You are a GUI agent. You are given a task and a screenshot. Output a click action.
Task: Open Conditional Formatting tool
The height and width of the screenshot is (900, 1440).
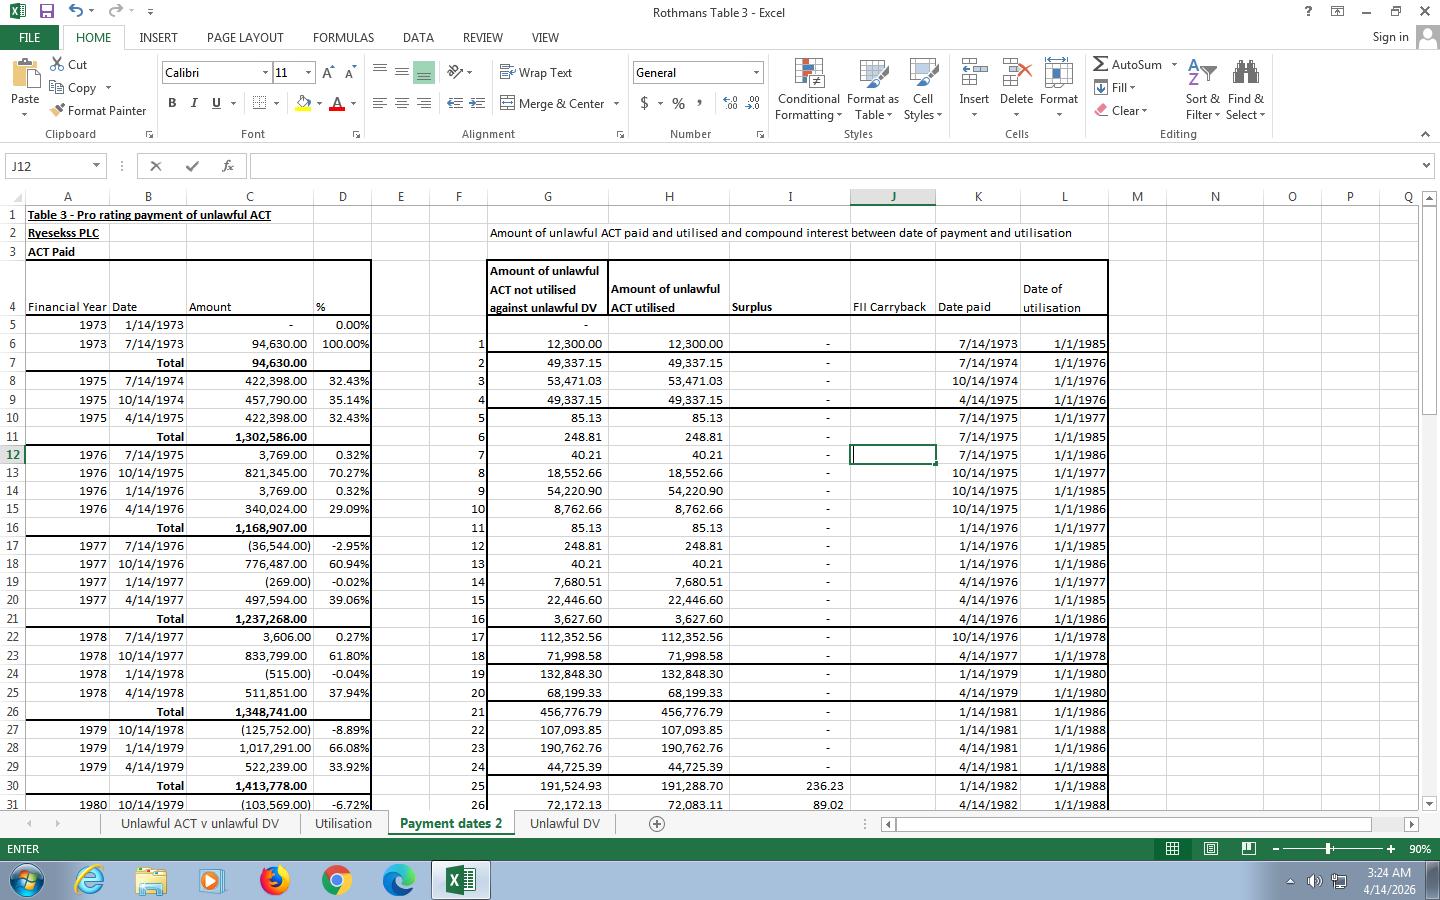808,90
